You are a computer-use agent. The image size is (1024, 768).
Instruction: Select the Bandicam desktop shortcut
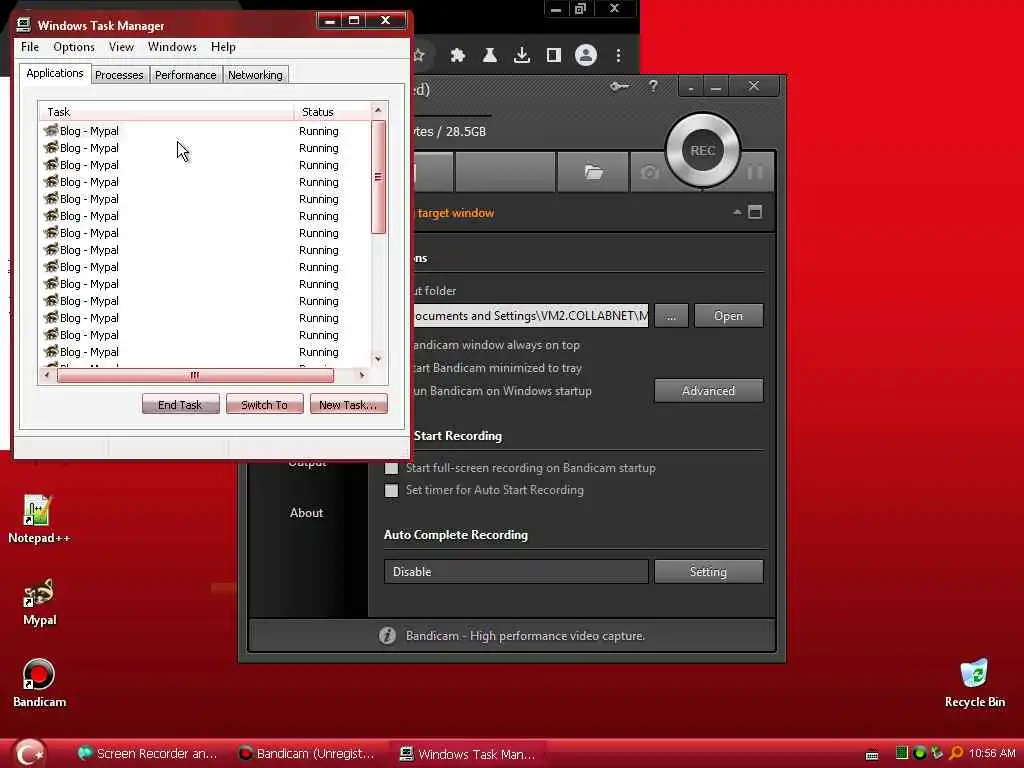click(x=39, y=684)
